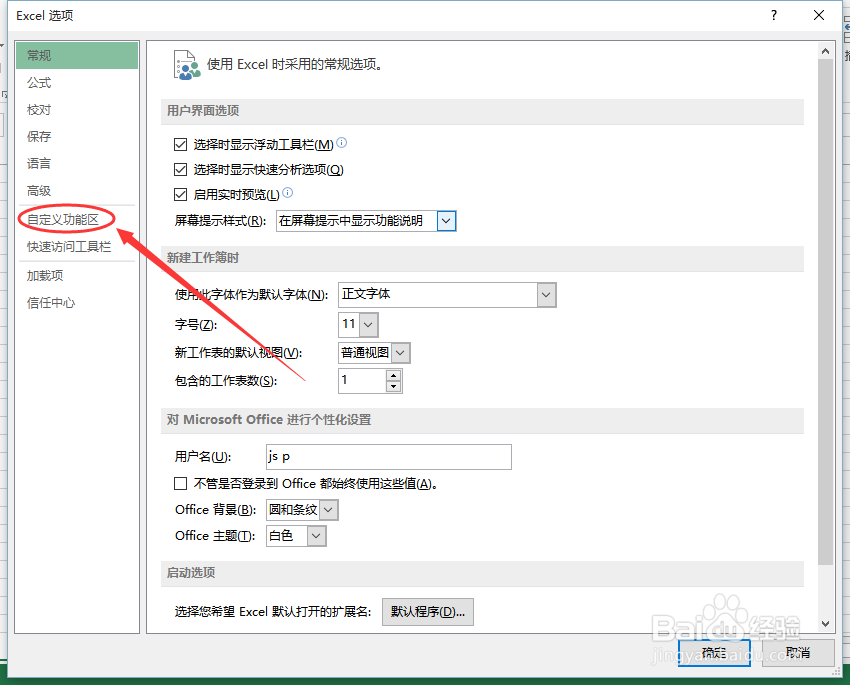Open the 信任中心 category
This screenshot has width=850, height=685.
(77, 302)
